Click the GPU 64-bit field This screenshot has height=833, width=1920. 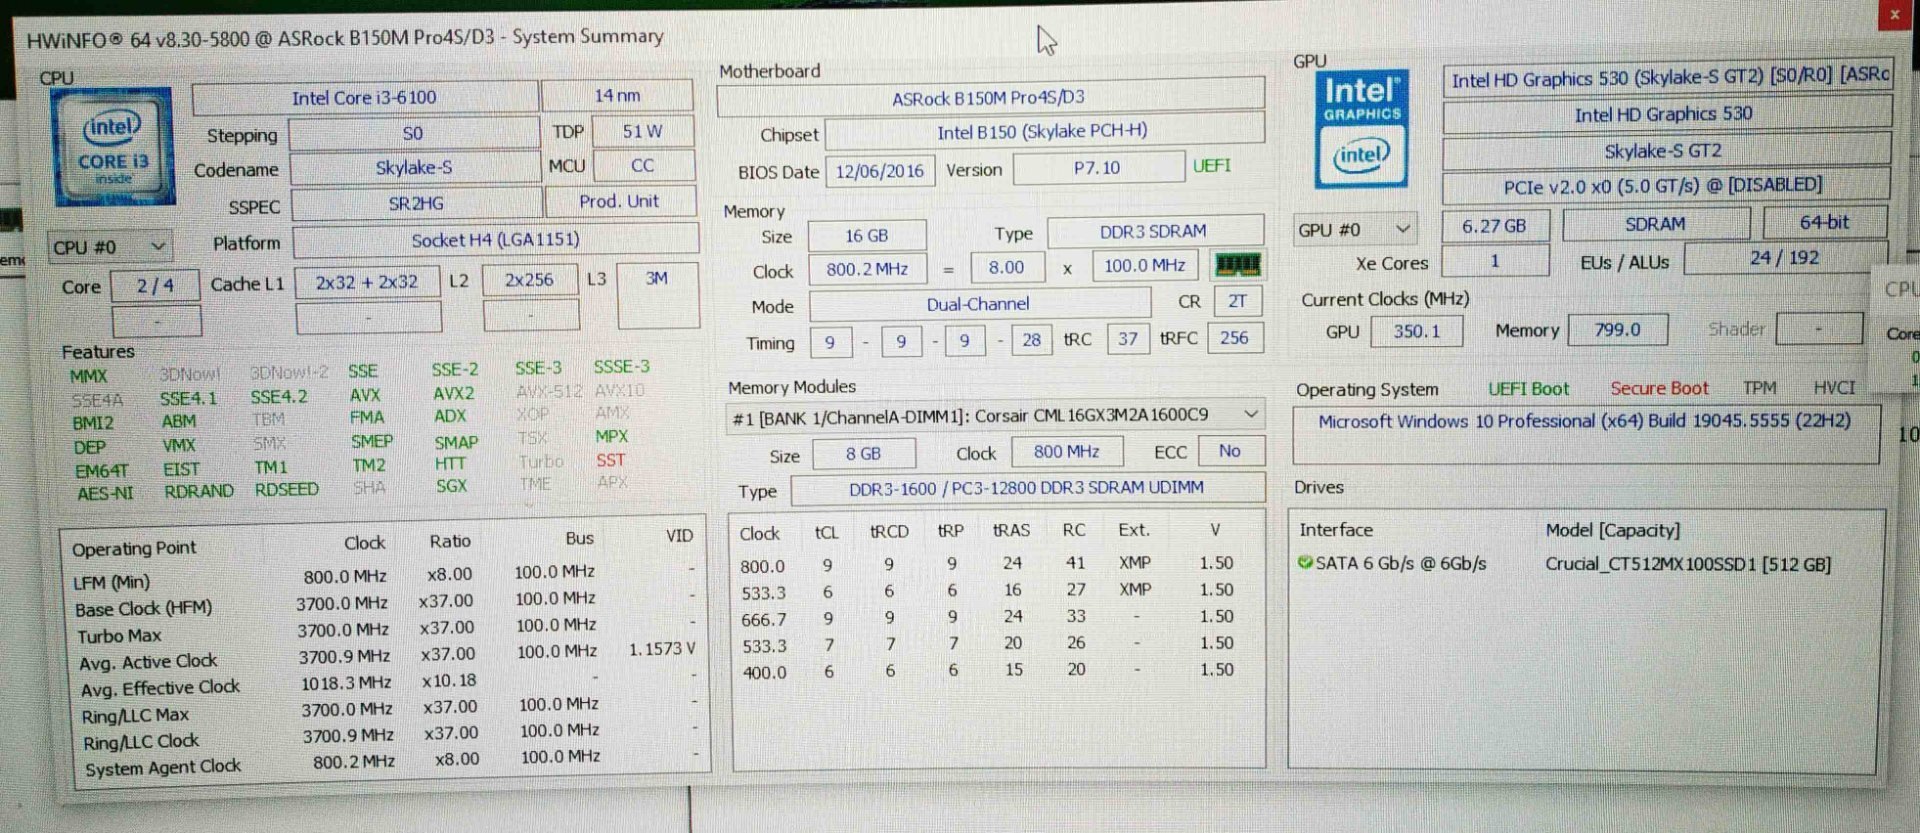(1825, 223)
